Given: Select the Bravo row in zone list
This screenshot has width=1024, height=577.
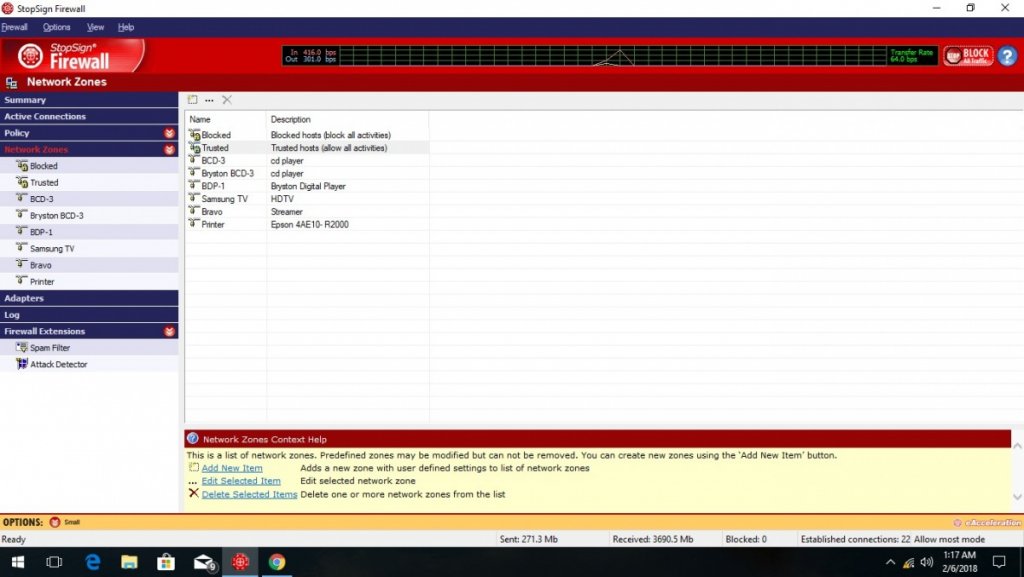Looking at the screenshot, I should 308,211.
